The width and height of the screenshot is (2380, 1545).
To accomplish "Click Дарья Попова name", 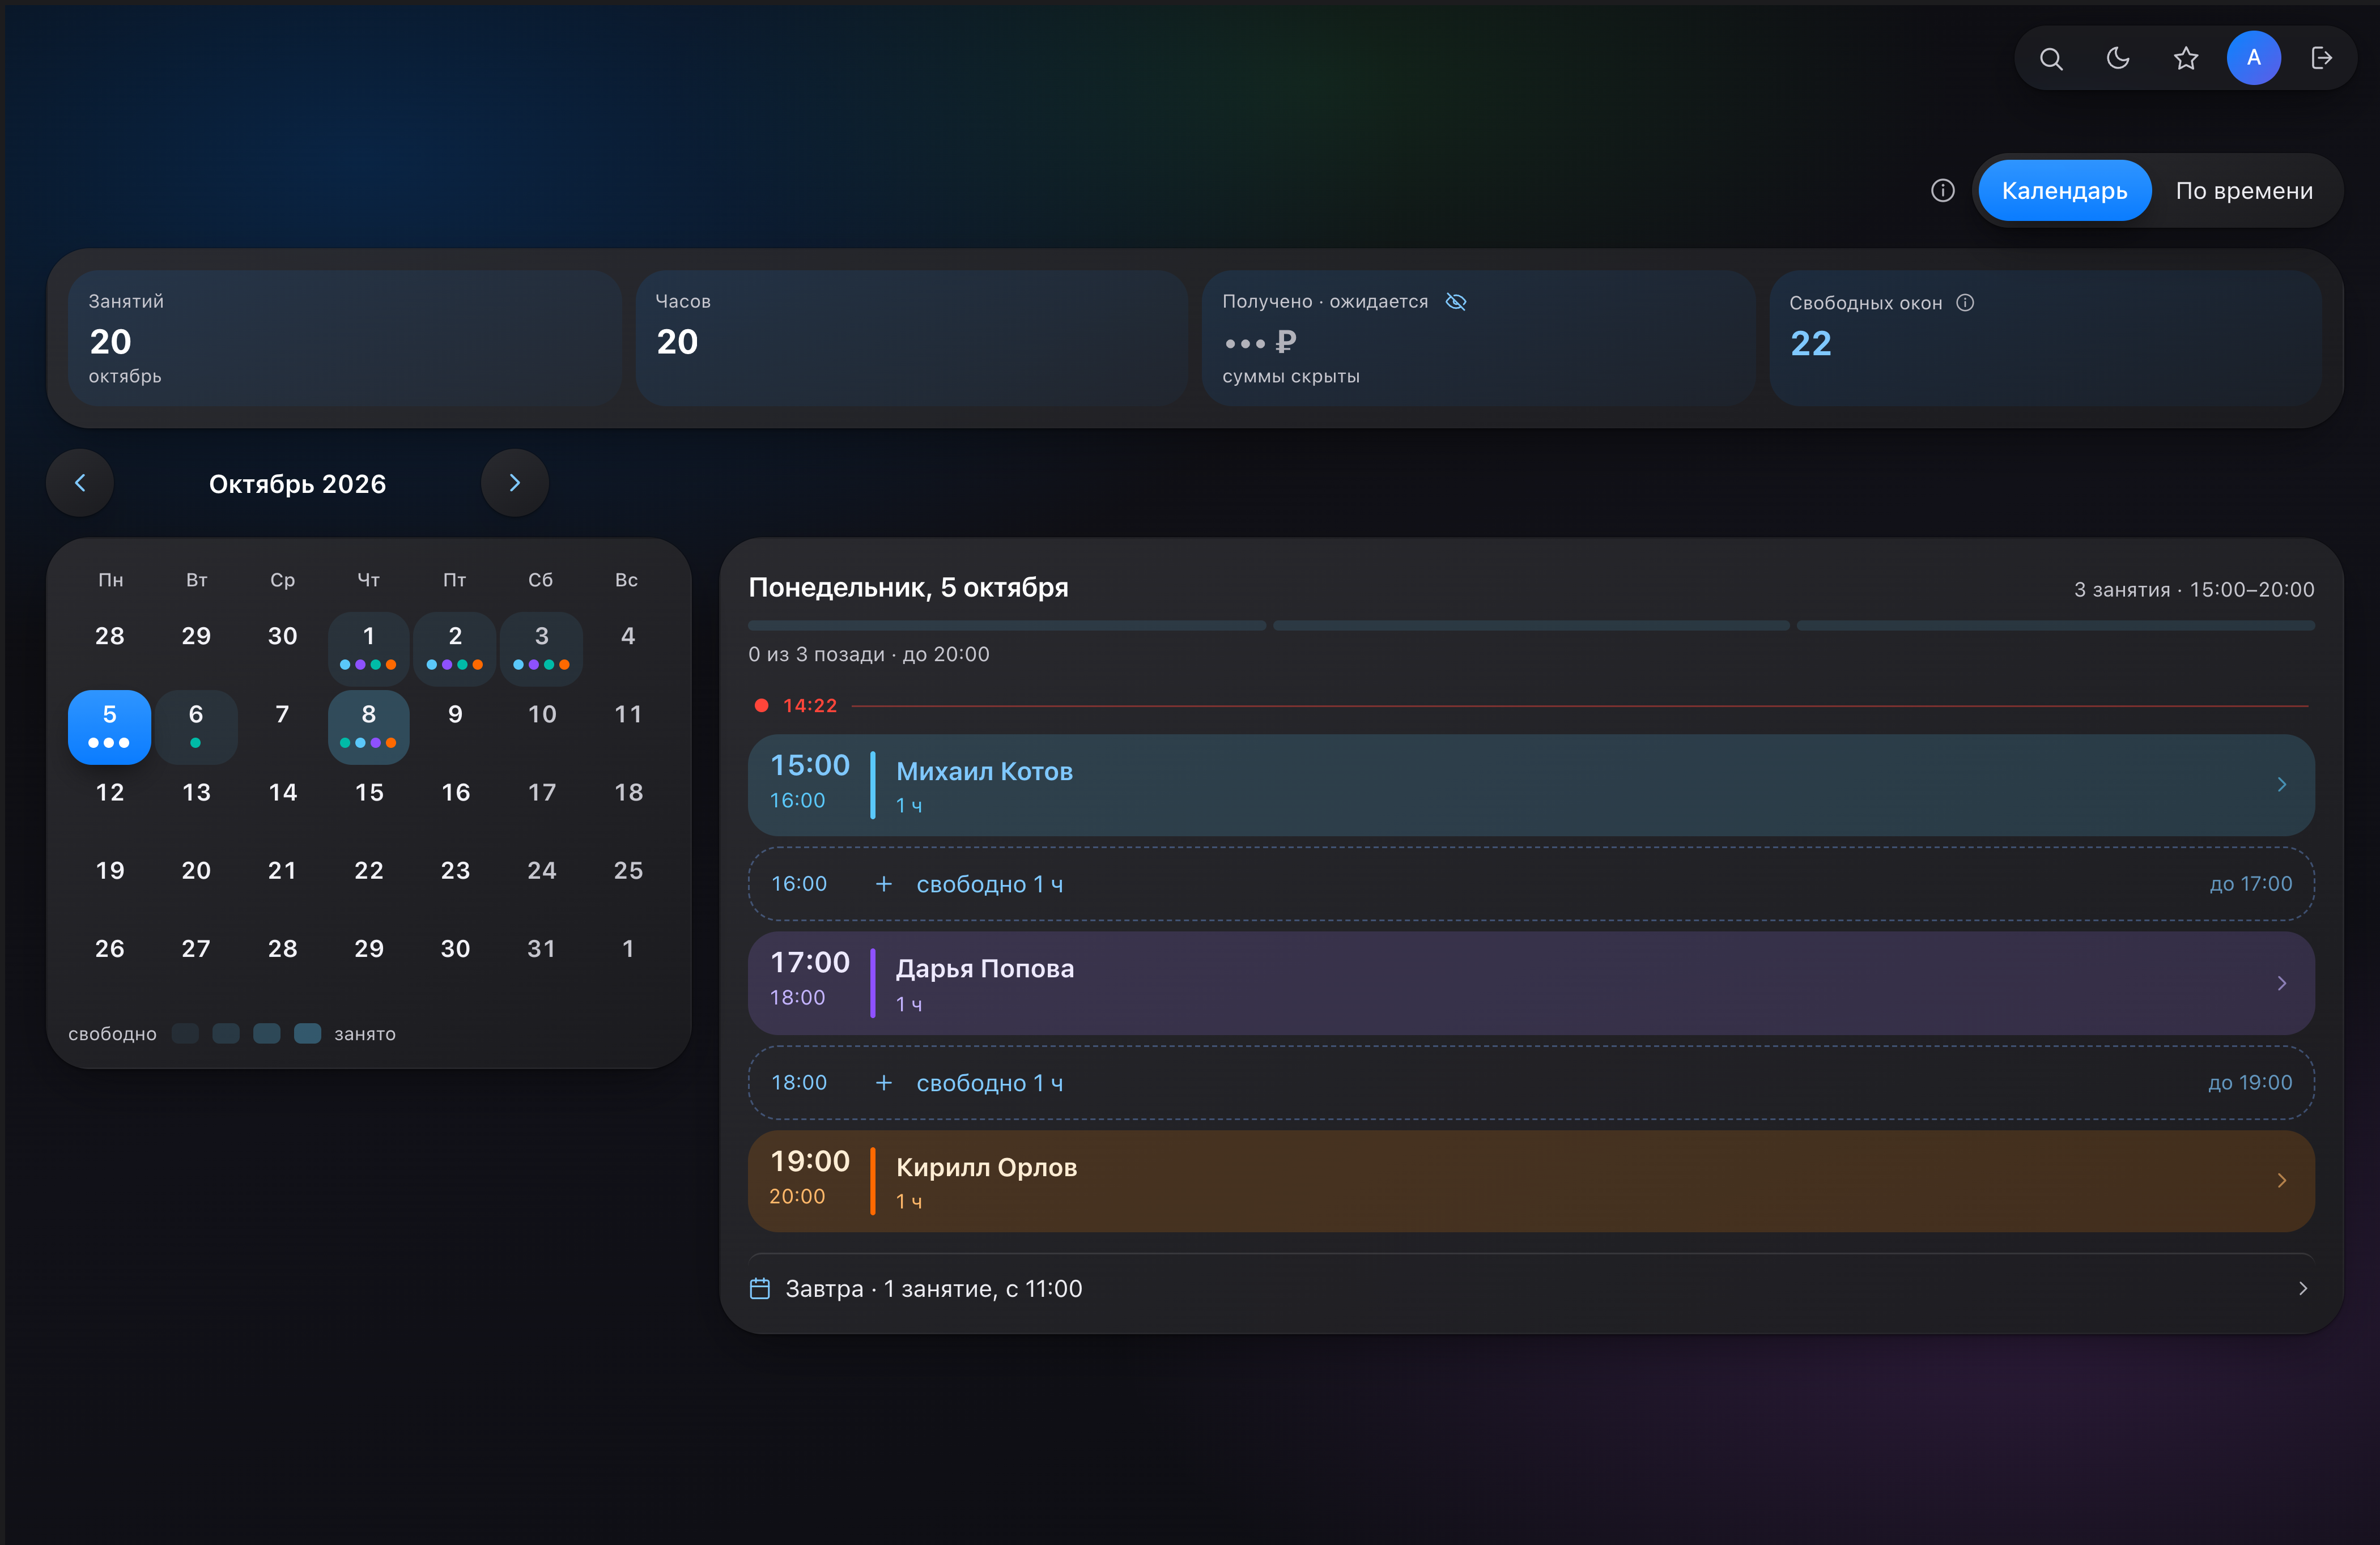I will click(x=984, y=968).
